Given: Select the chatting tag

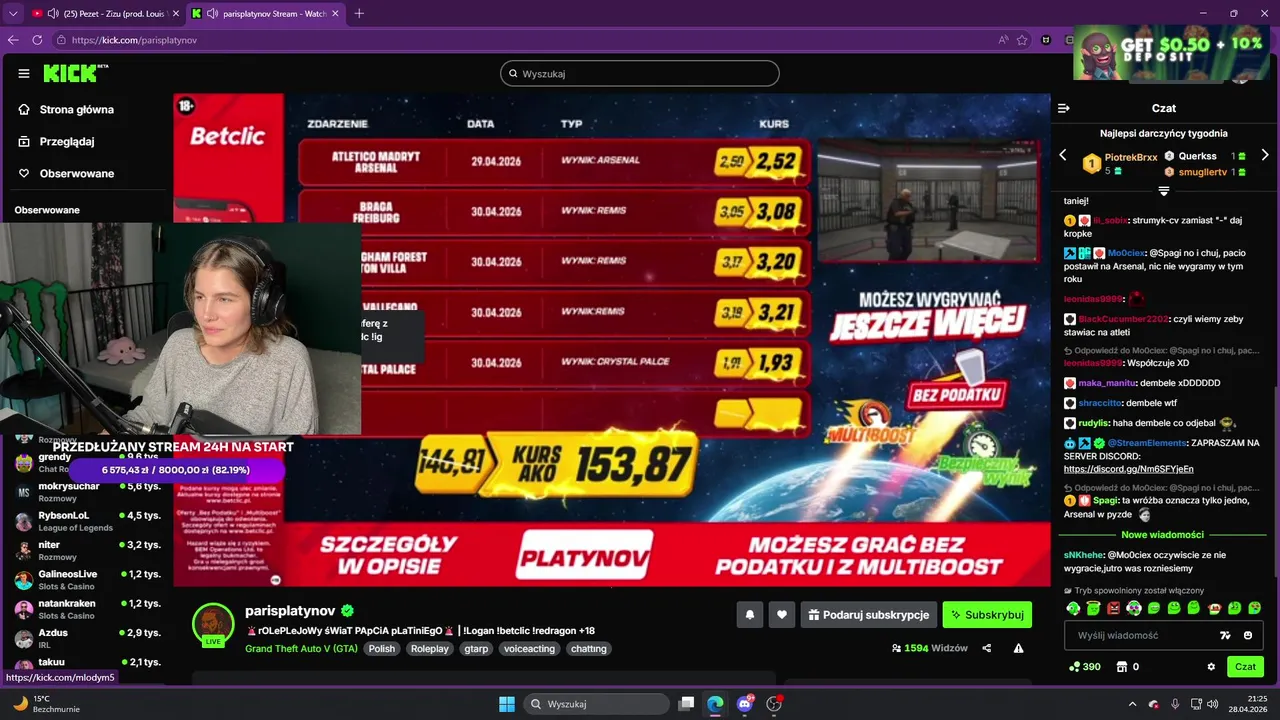Looking at the screenshot, I should [x=588, y=648].
